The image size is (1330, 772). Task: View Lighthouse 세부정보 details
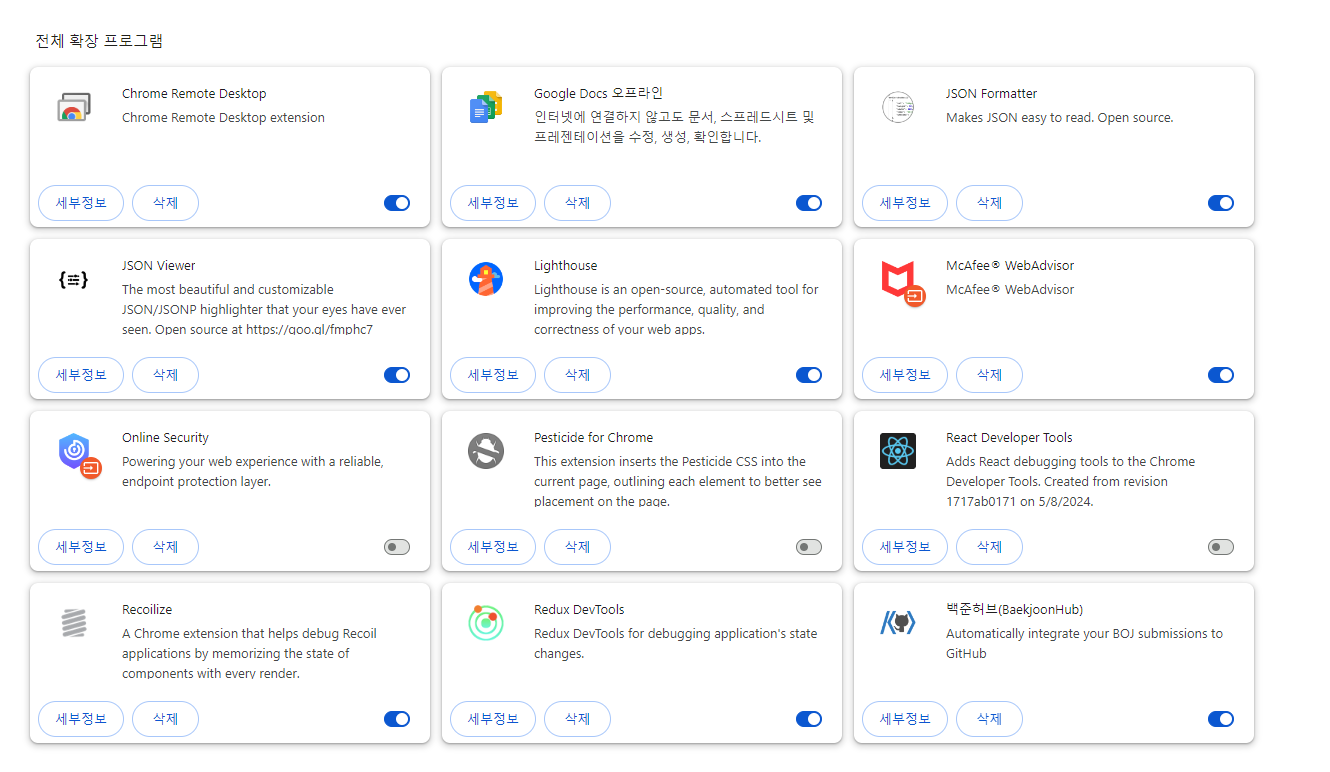click(x=493, y=375)
